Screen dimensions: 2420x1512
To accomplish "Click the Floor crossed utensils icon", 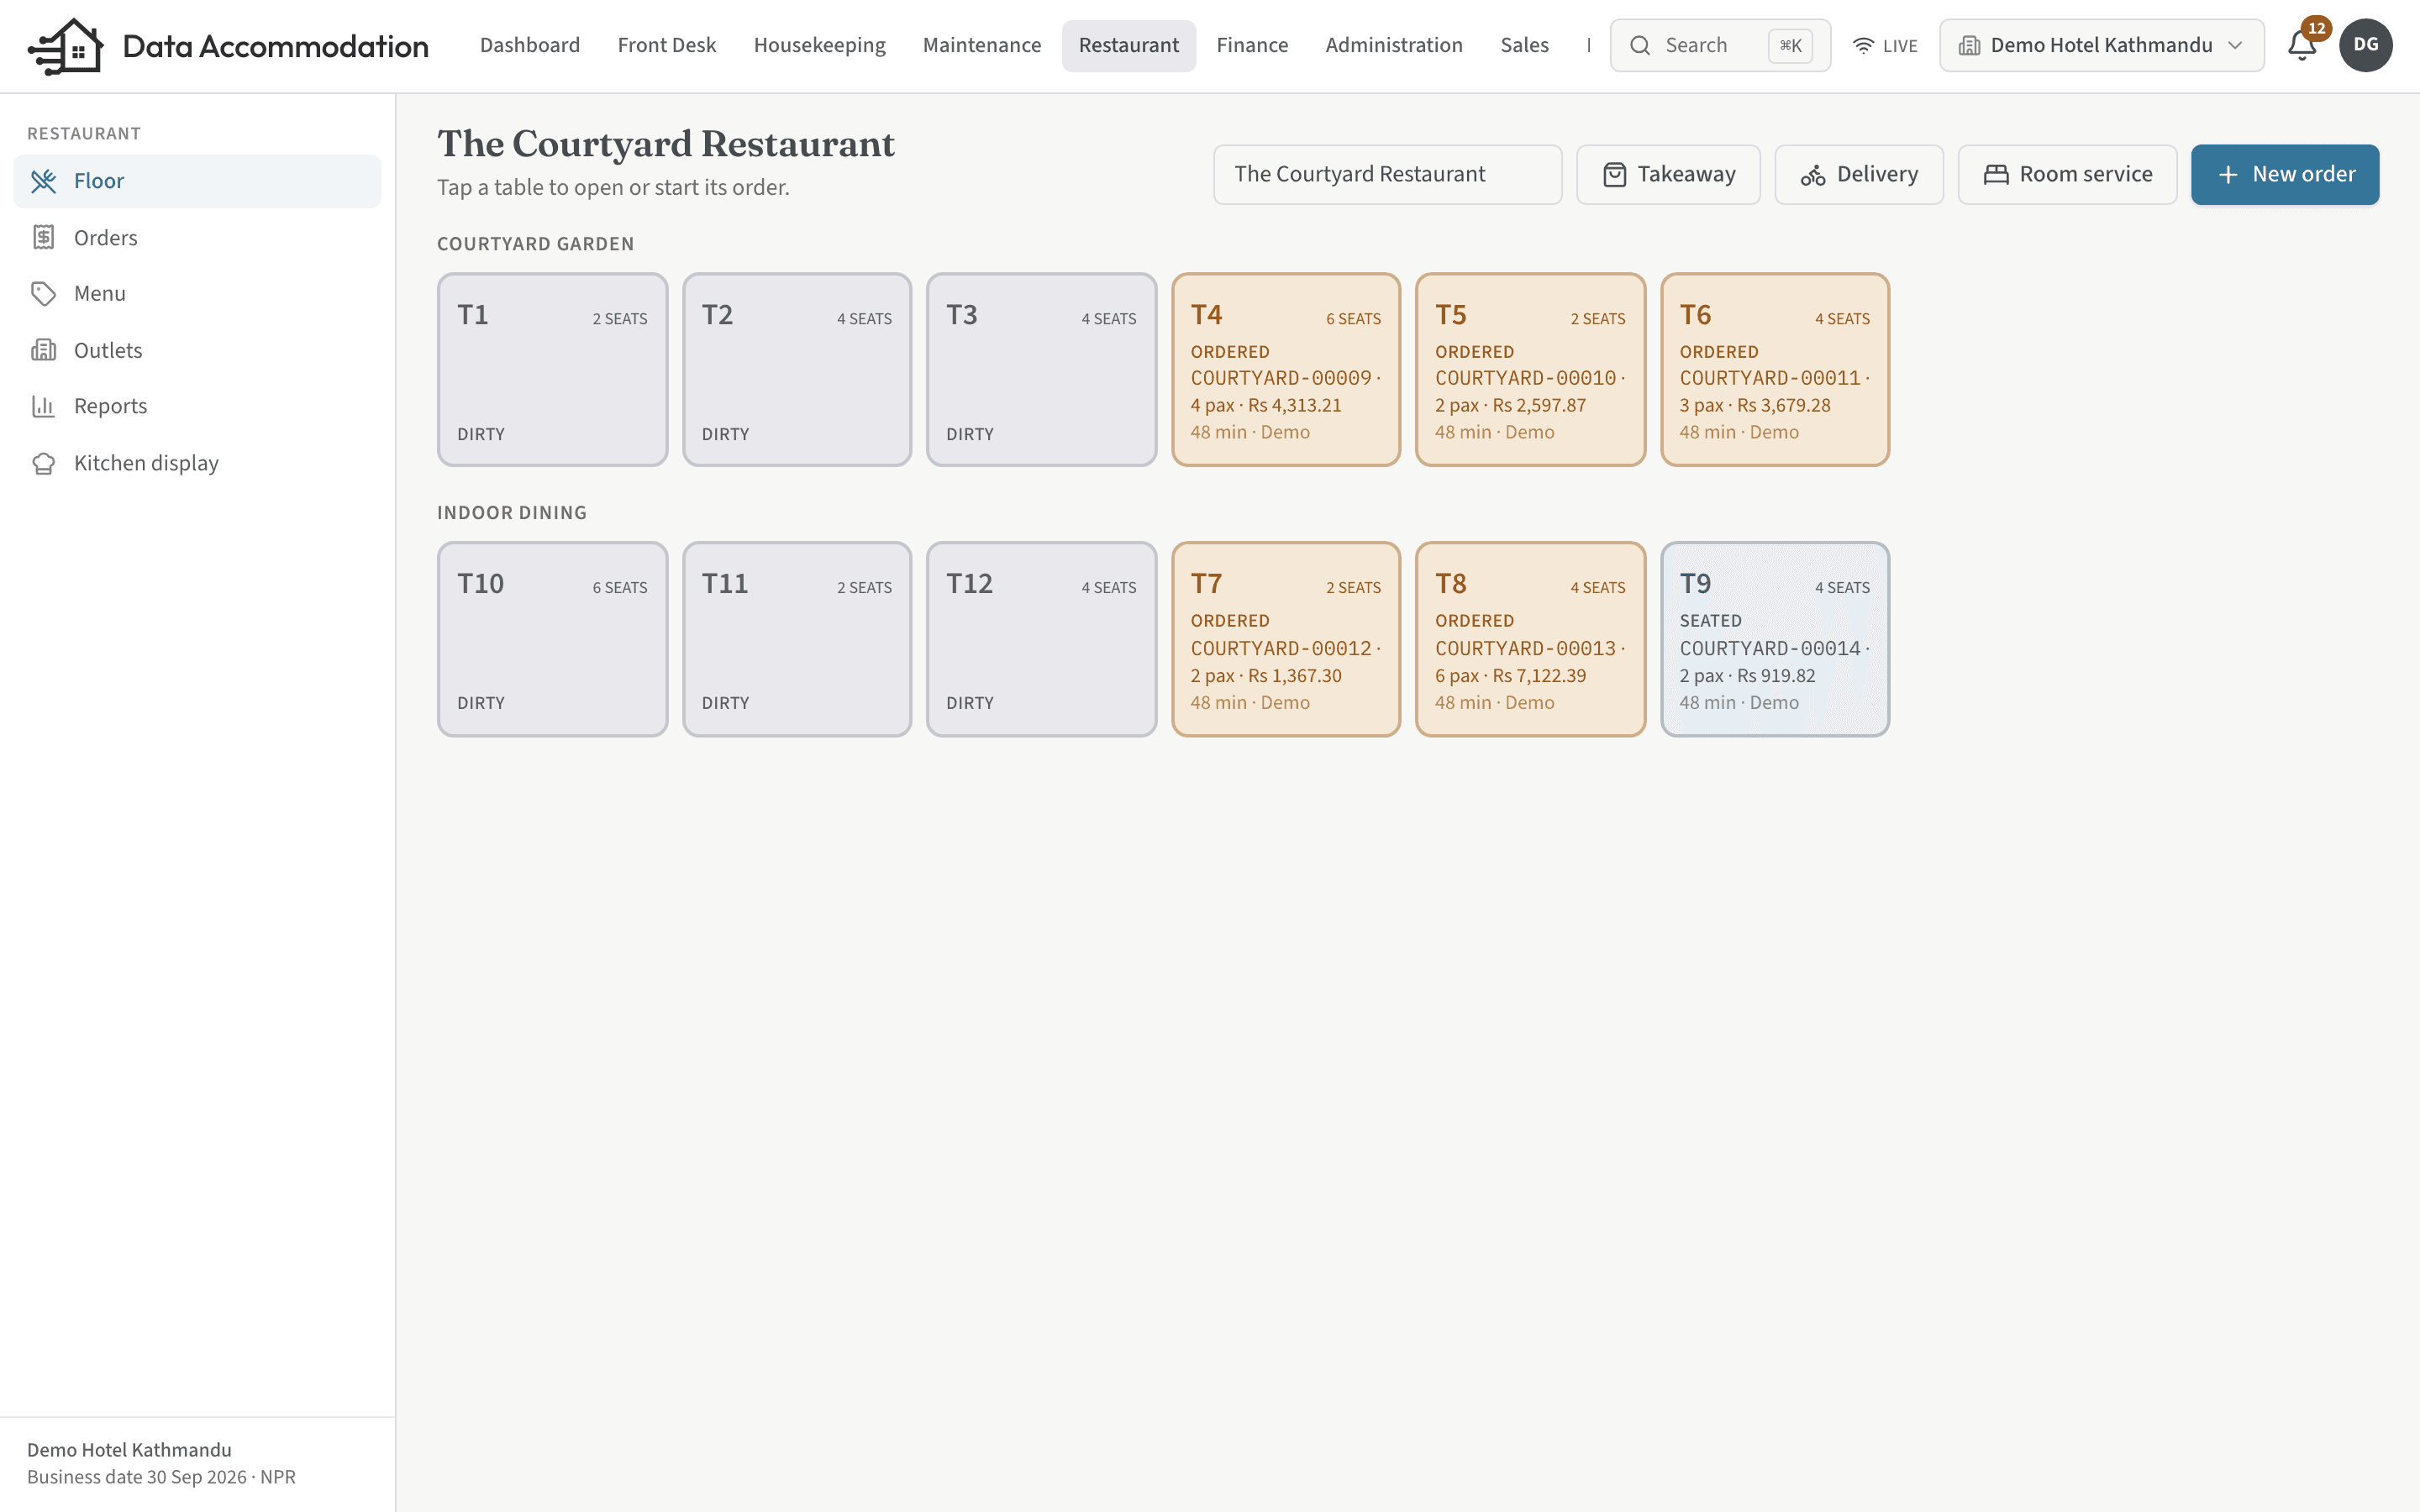I will (x=43, y=181).
